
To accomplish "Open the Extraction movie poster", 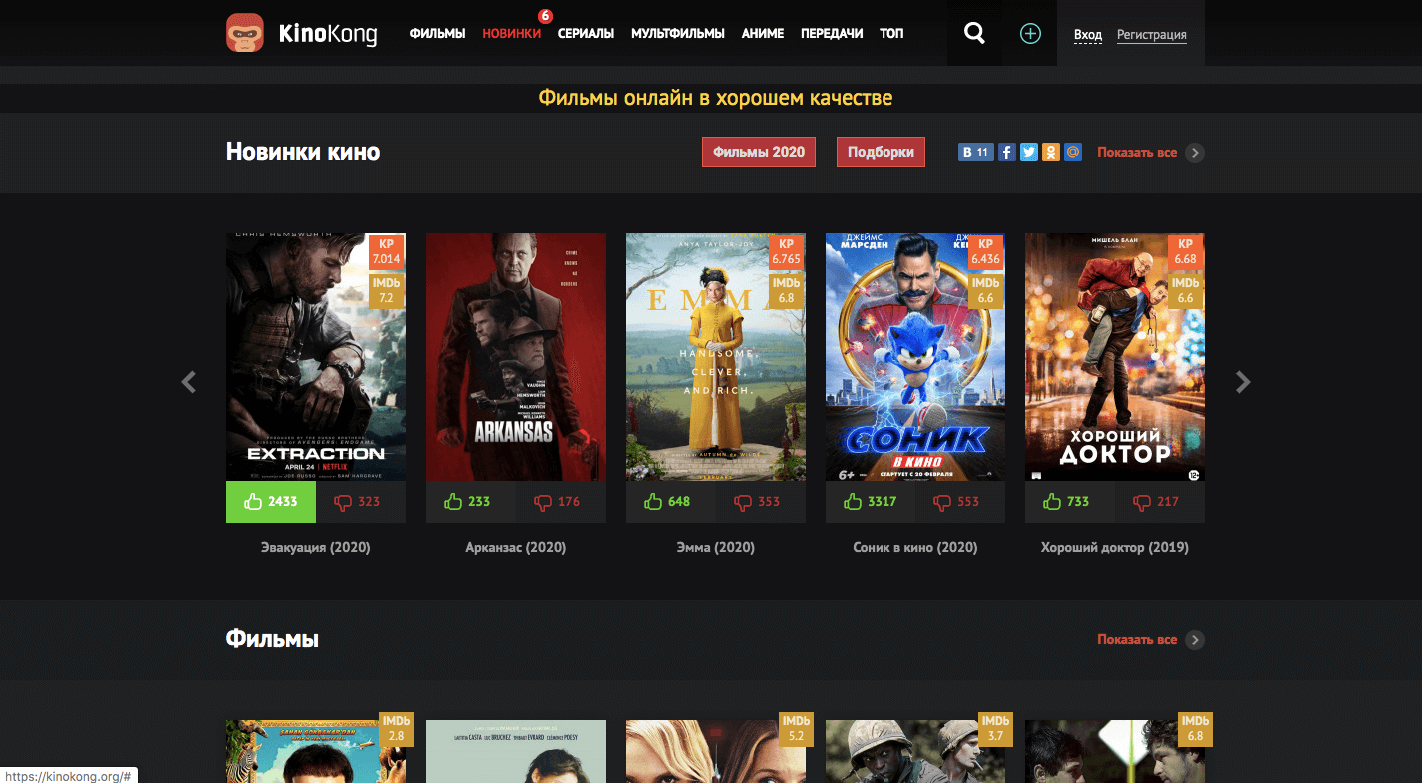I will click(316, 357).
